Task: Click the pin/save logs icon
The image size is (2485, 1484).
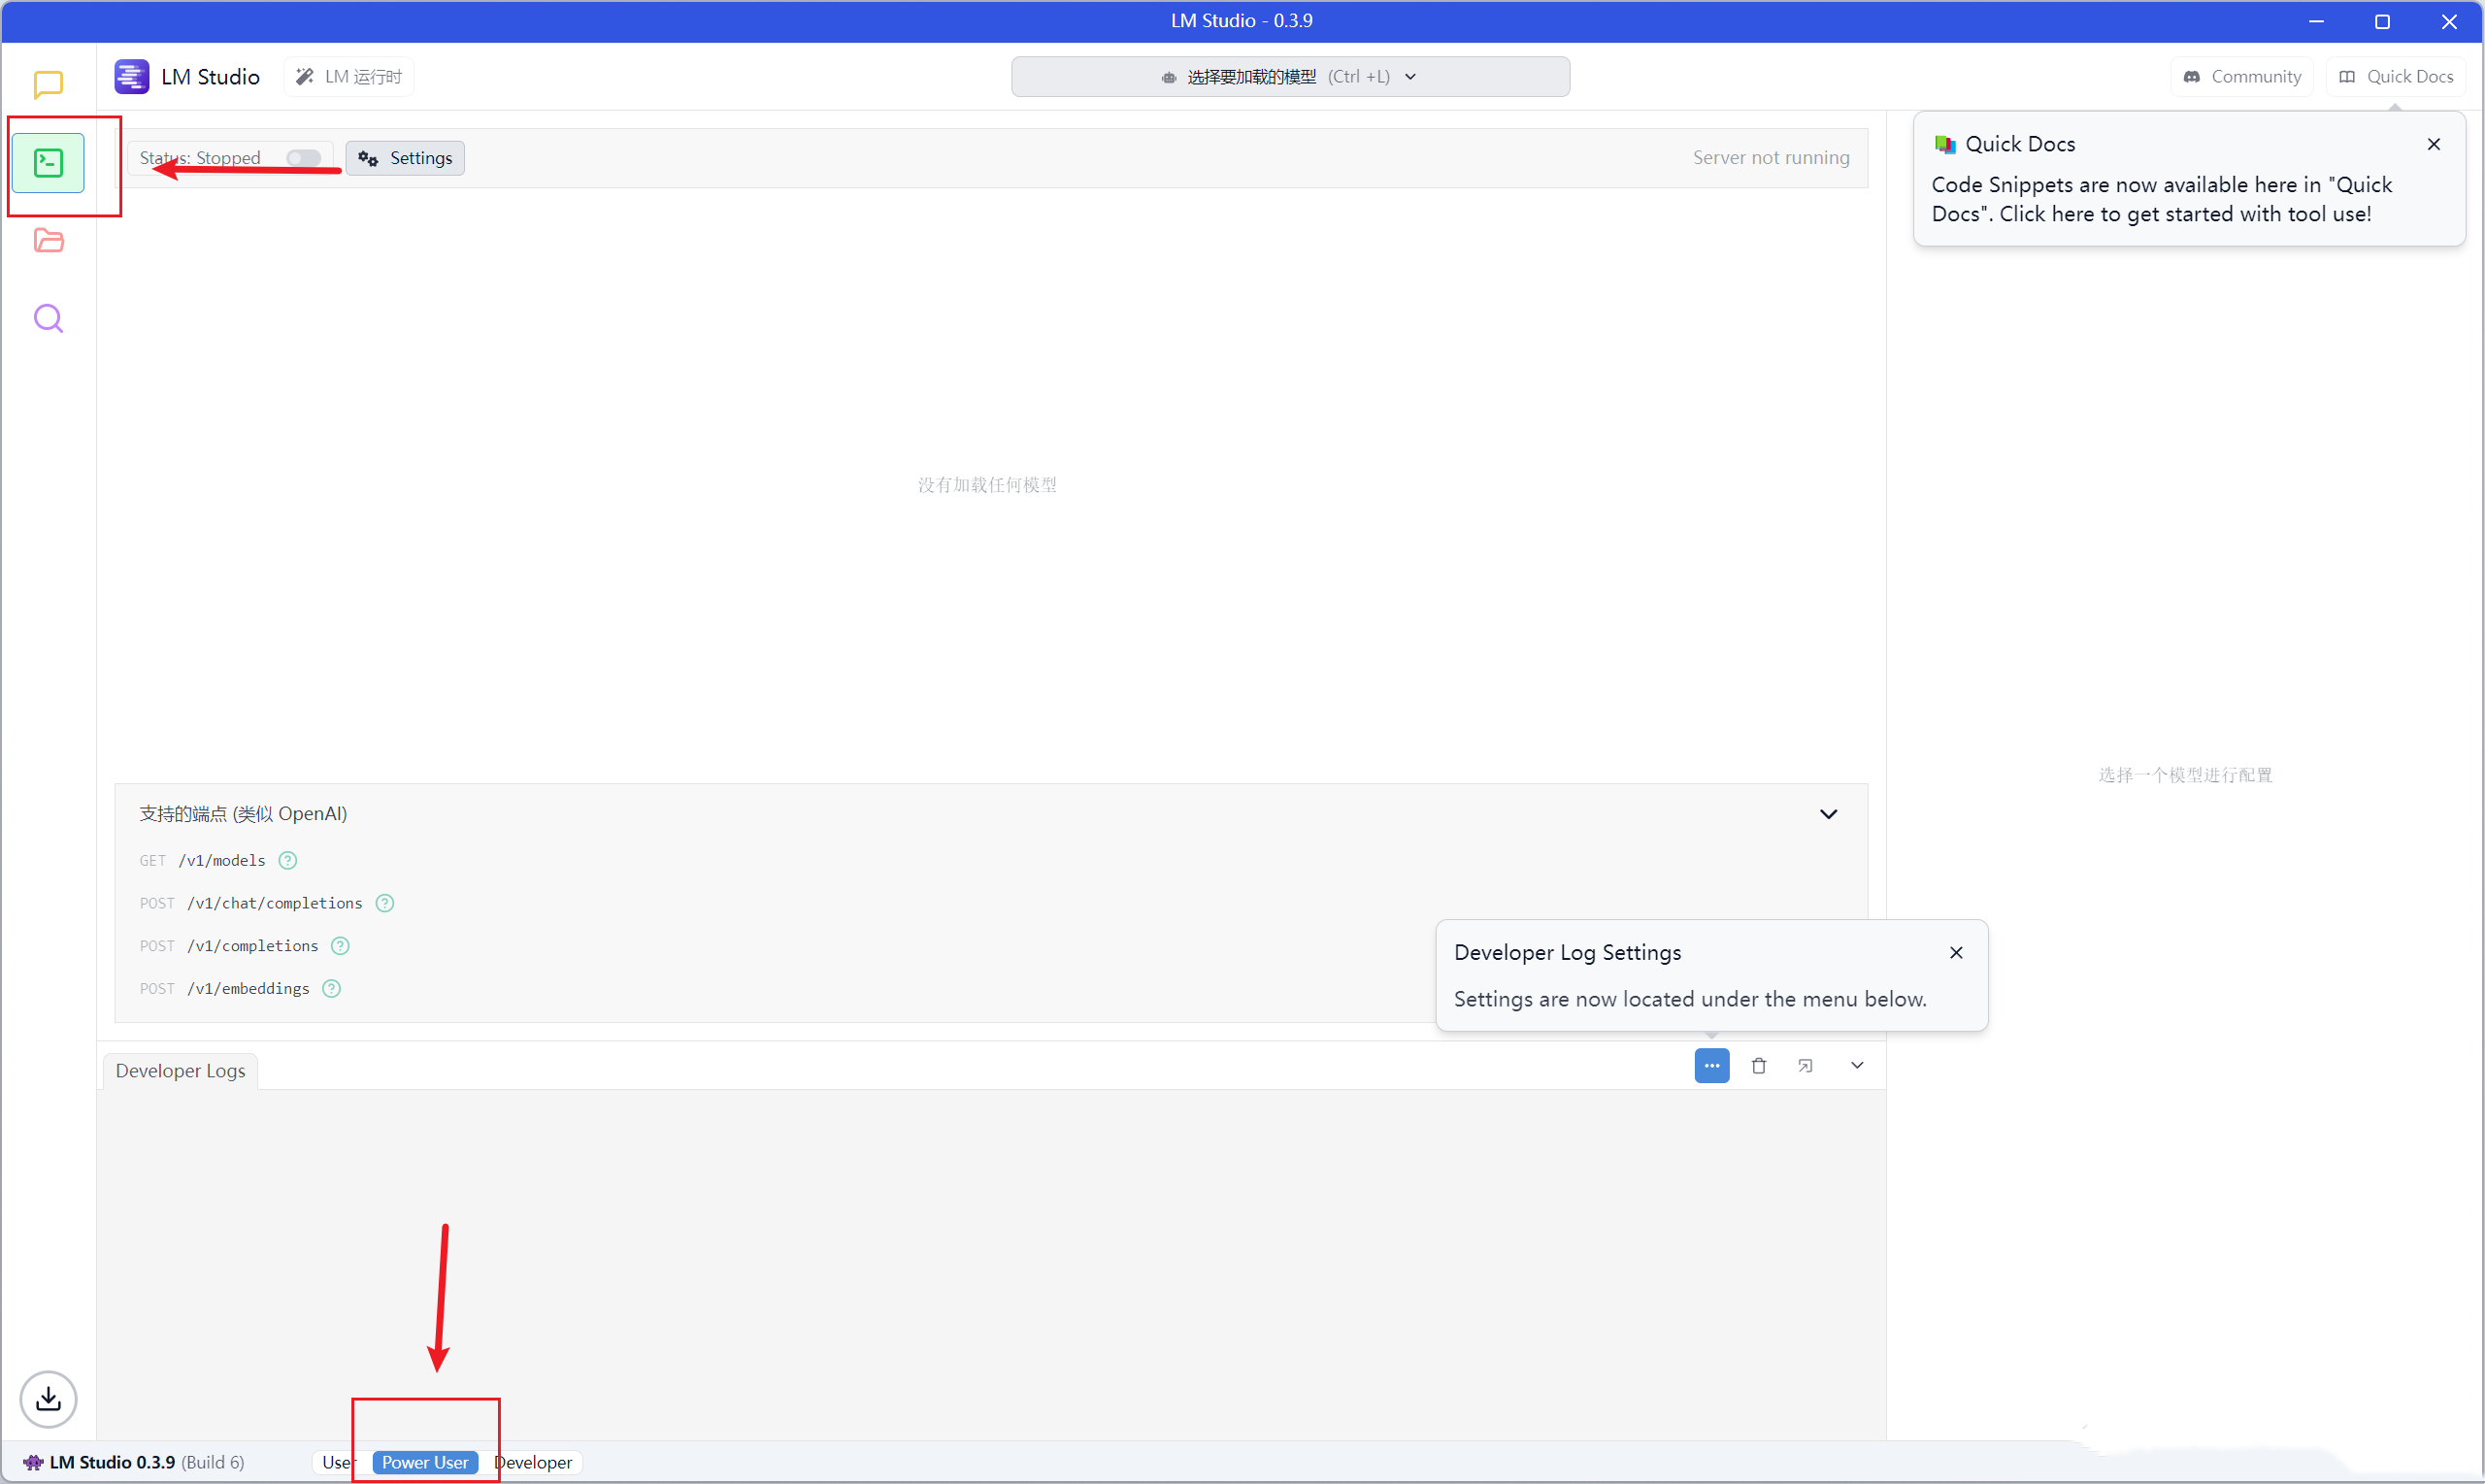Action: click(1806, 1066)
